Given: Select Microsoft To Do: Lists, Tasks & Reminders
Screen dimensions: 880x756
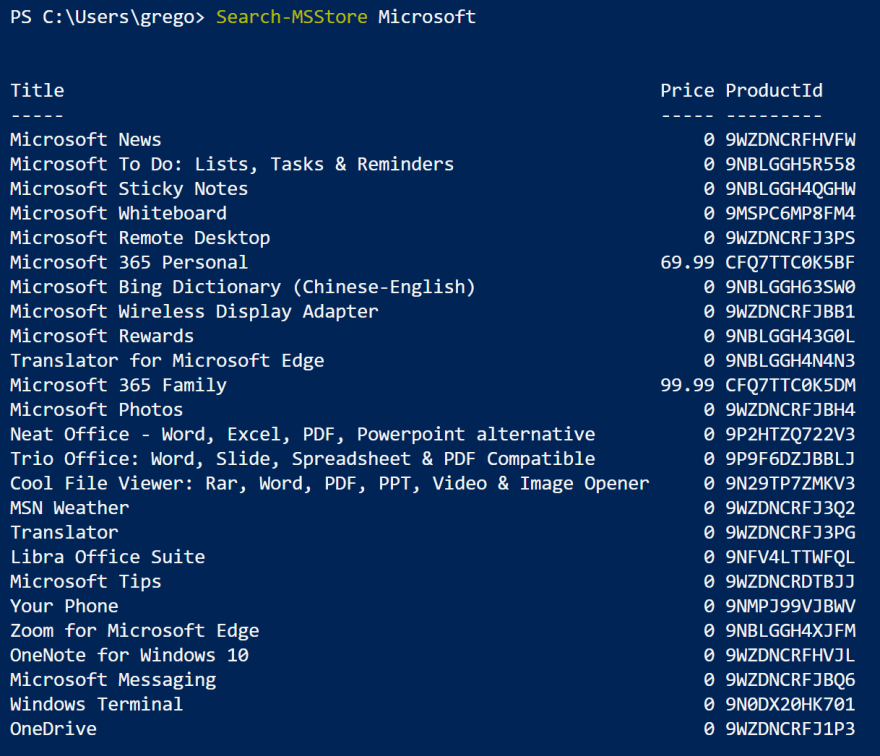Looking at the screenshot, I should tap(232, 164).
